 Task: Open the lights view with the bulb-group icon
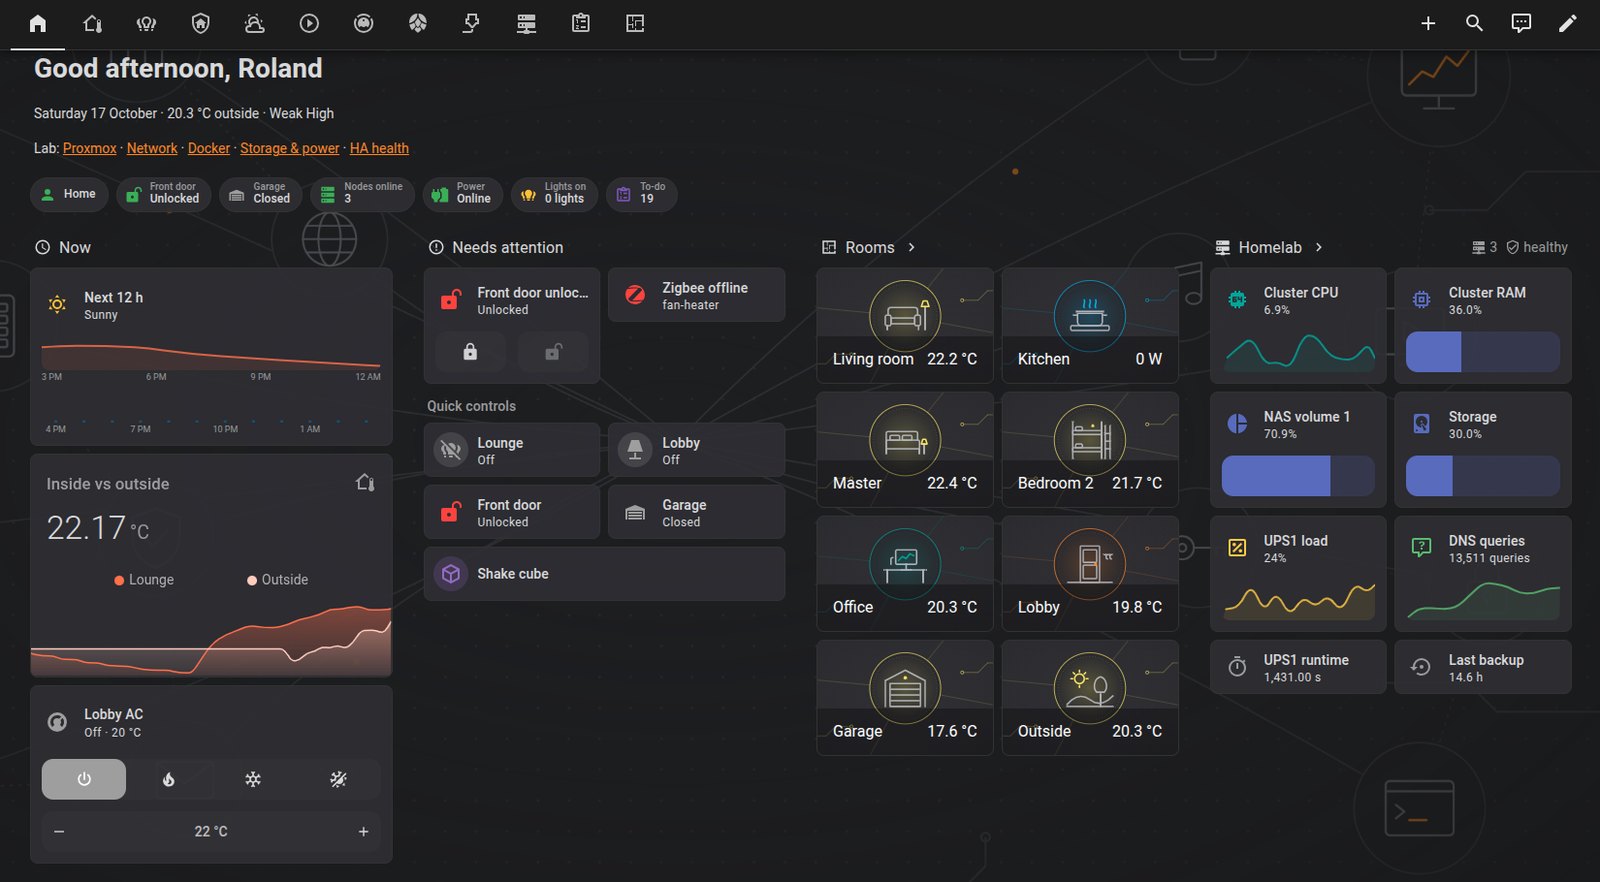[146, 23]
